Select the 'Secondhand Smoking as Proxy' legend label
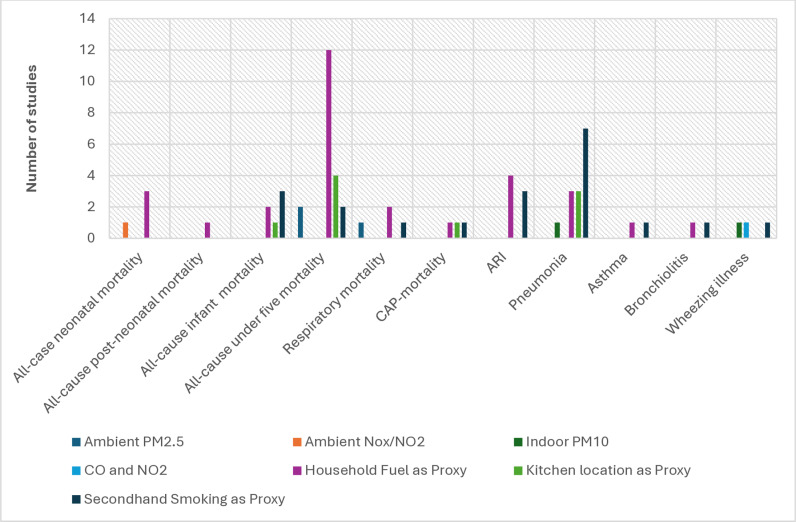 click(x=184, y=499)
